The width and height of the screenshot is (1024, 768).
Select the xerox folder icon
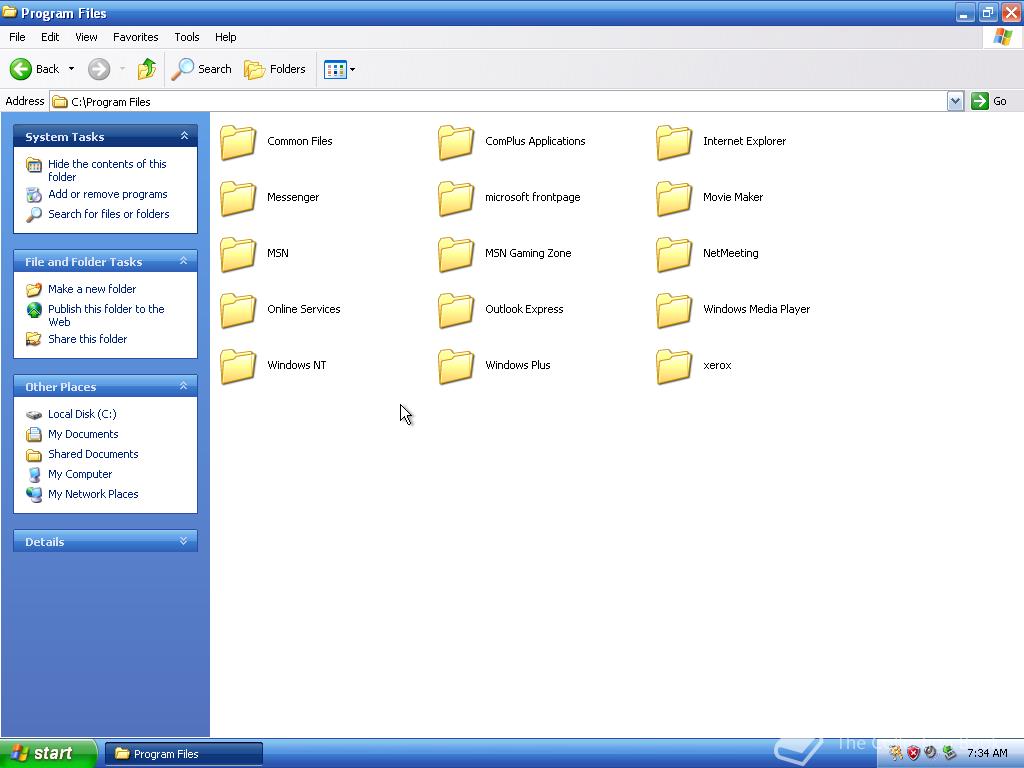[x=674, y=366]
